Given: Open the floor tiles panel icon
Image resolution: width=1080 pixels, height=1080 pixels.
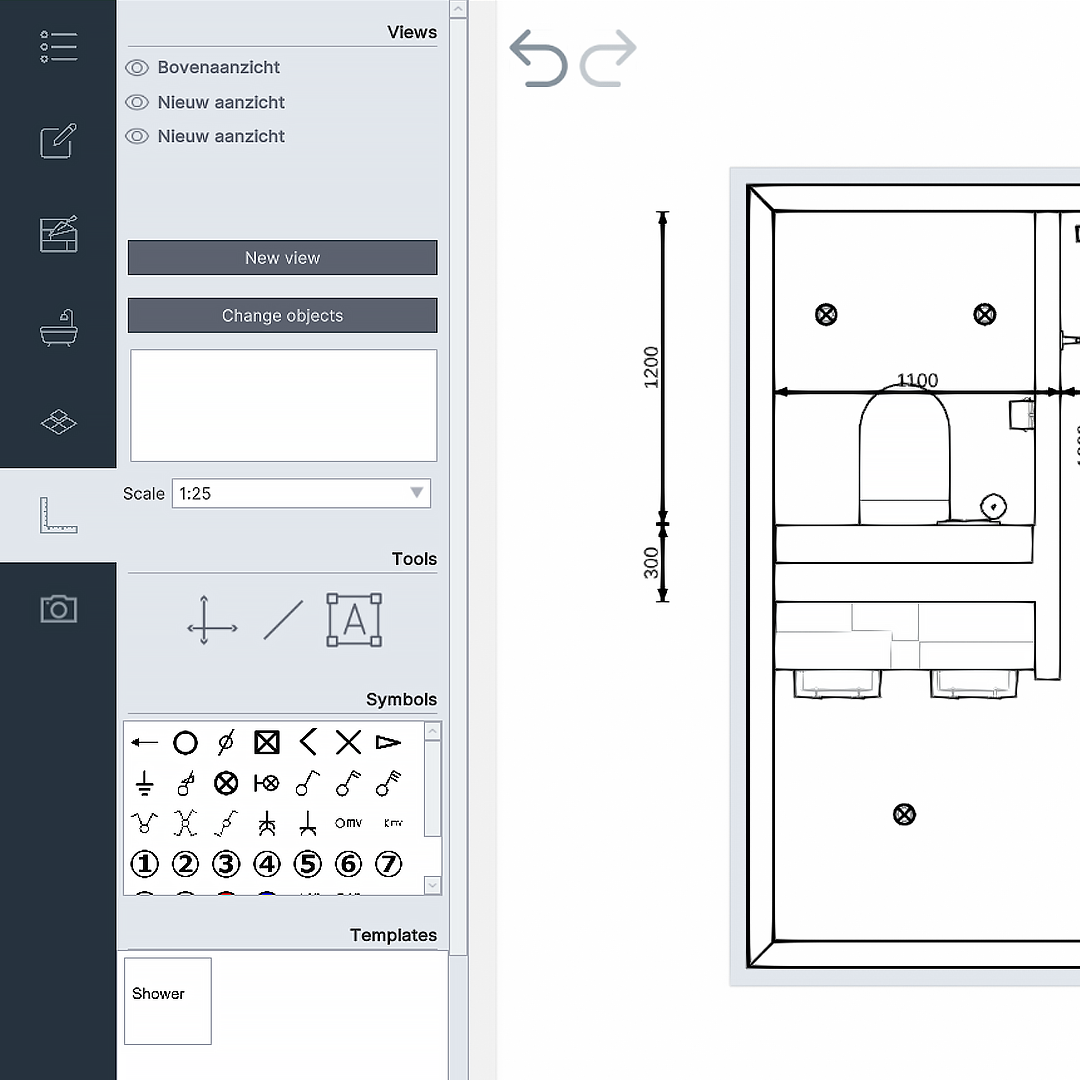Looking at the screenshot, I should pos(58,421).
